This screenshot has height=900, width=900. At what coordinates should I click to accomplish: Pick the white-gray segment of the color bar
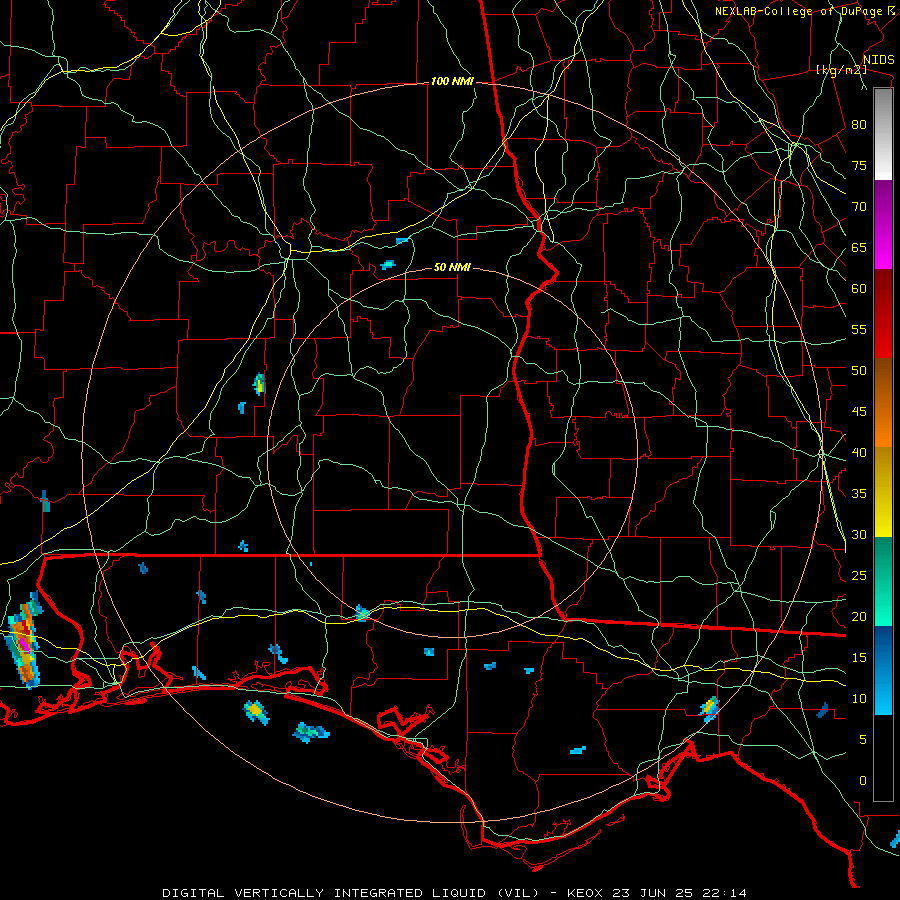point(883,134)
